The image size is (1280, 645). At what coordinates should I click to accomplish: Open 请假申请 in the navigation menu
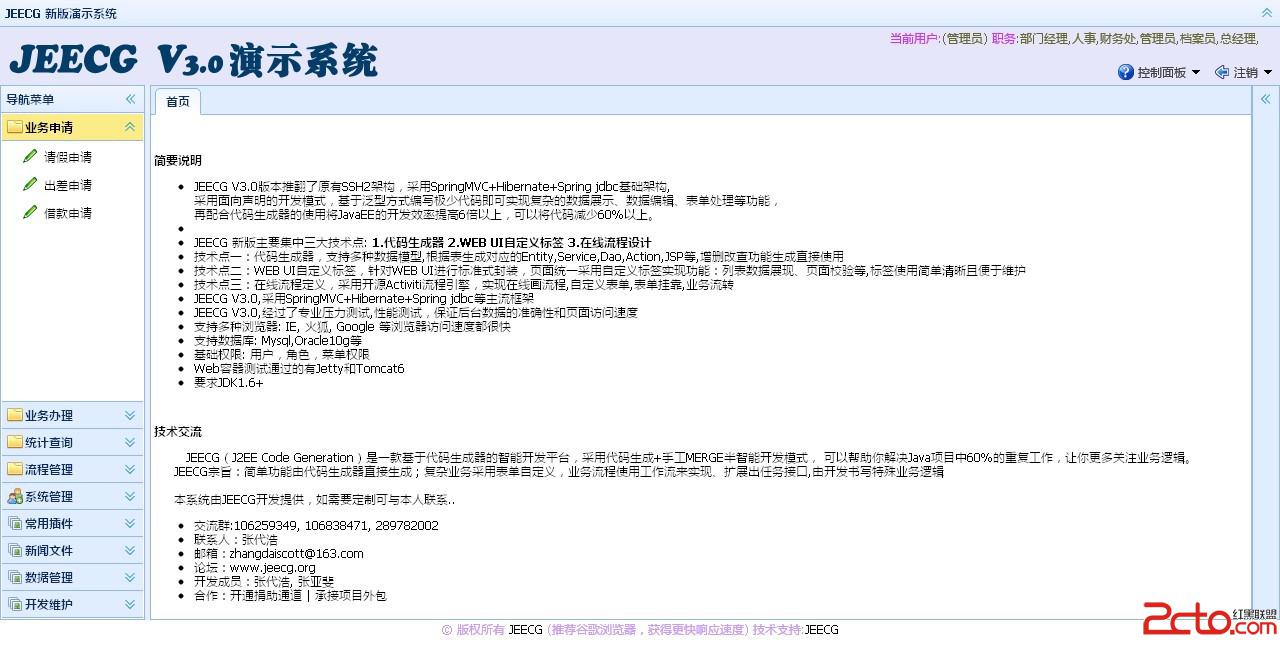68,157
